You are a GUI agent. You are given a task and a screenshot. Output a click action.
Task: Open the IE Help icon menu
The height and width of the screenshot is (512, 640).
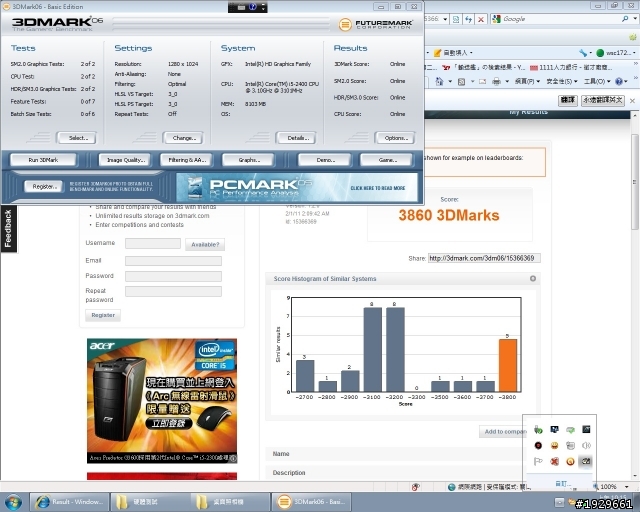coord(619,81)
